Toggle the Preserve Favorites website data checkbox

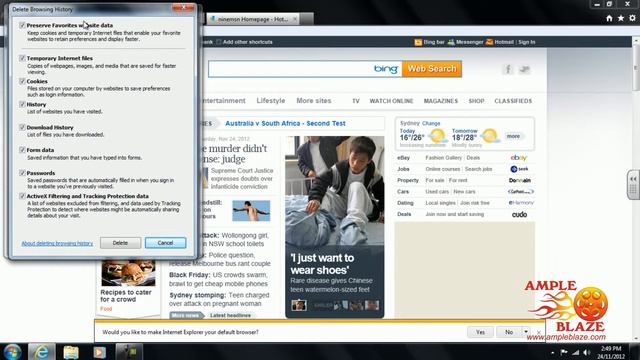point(22,25)
